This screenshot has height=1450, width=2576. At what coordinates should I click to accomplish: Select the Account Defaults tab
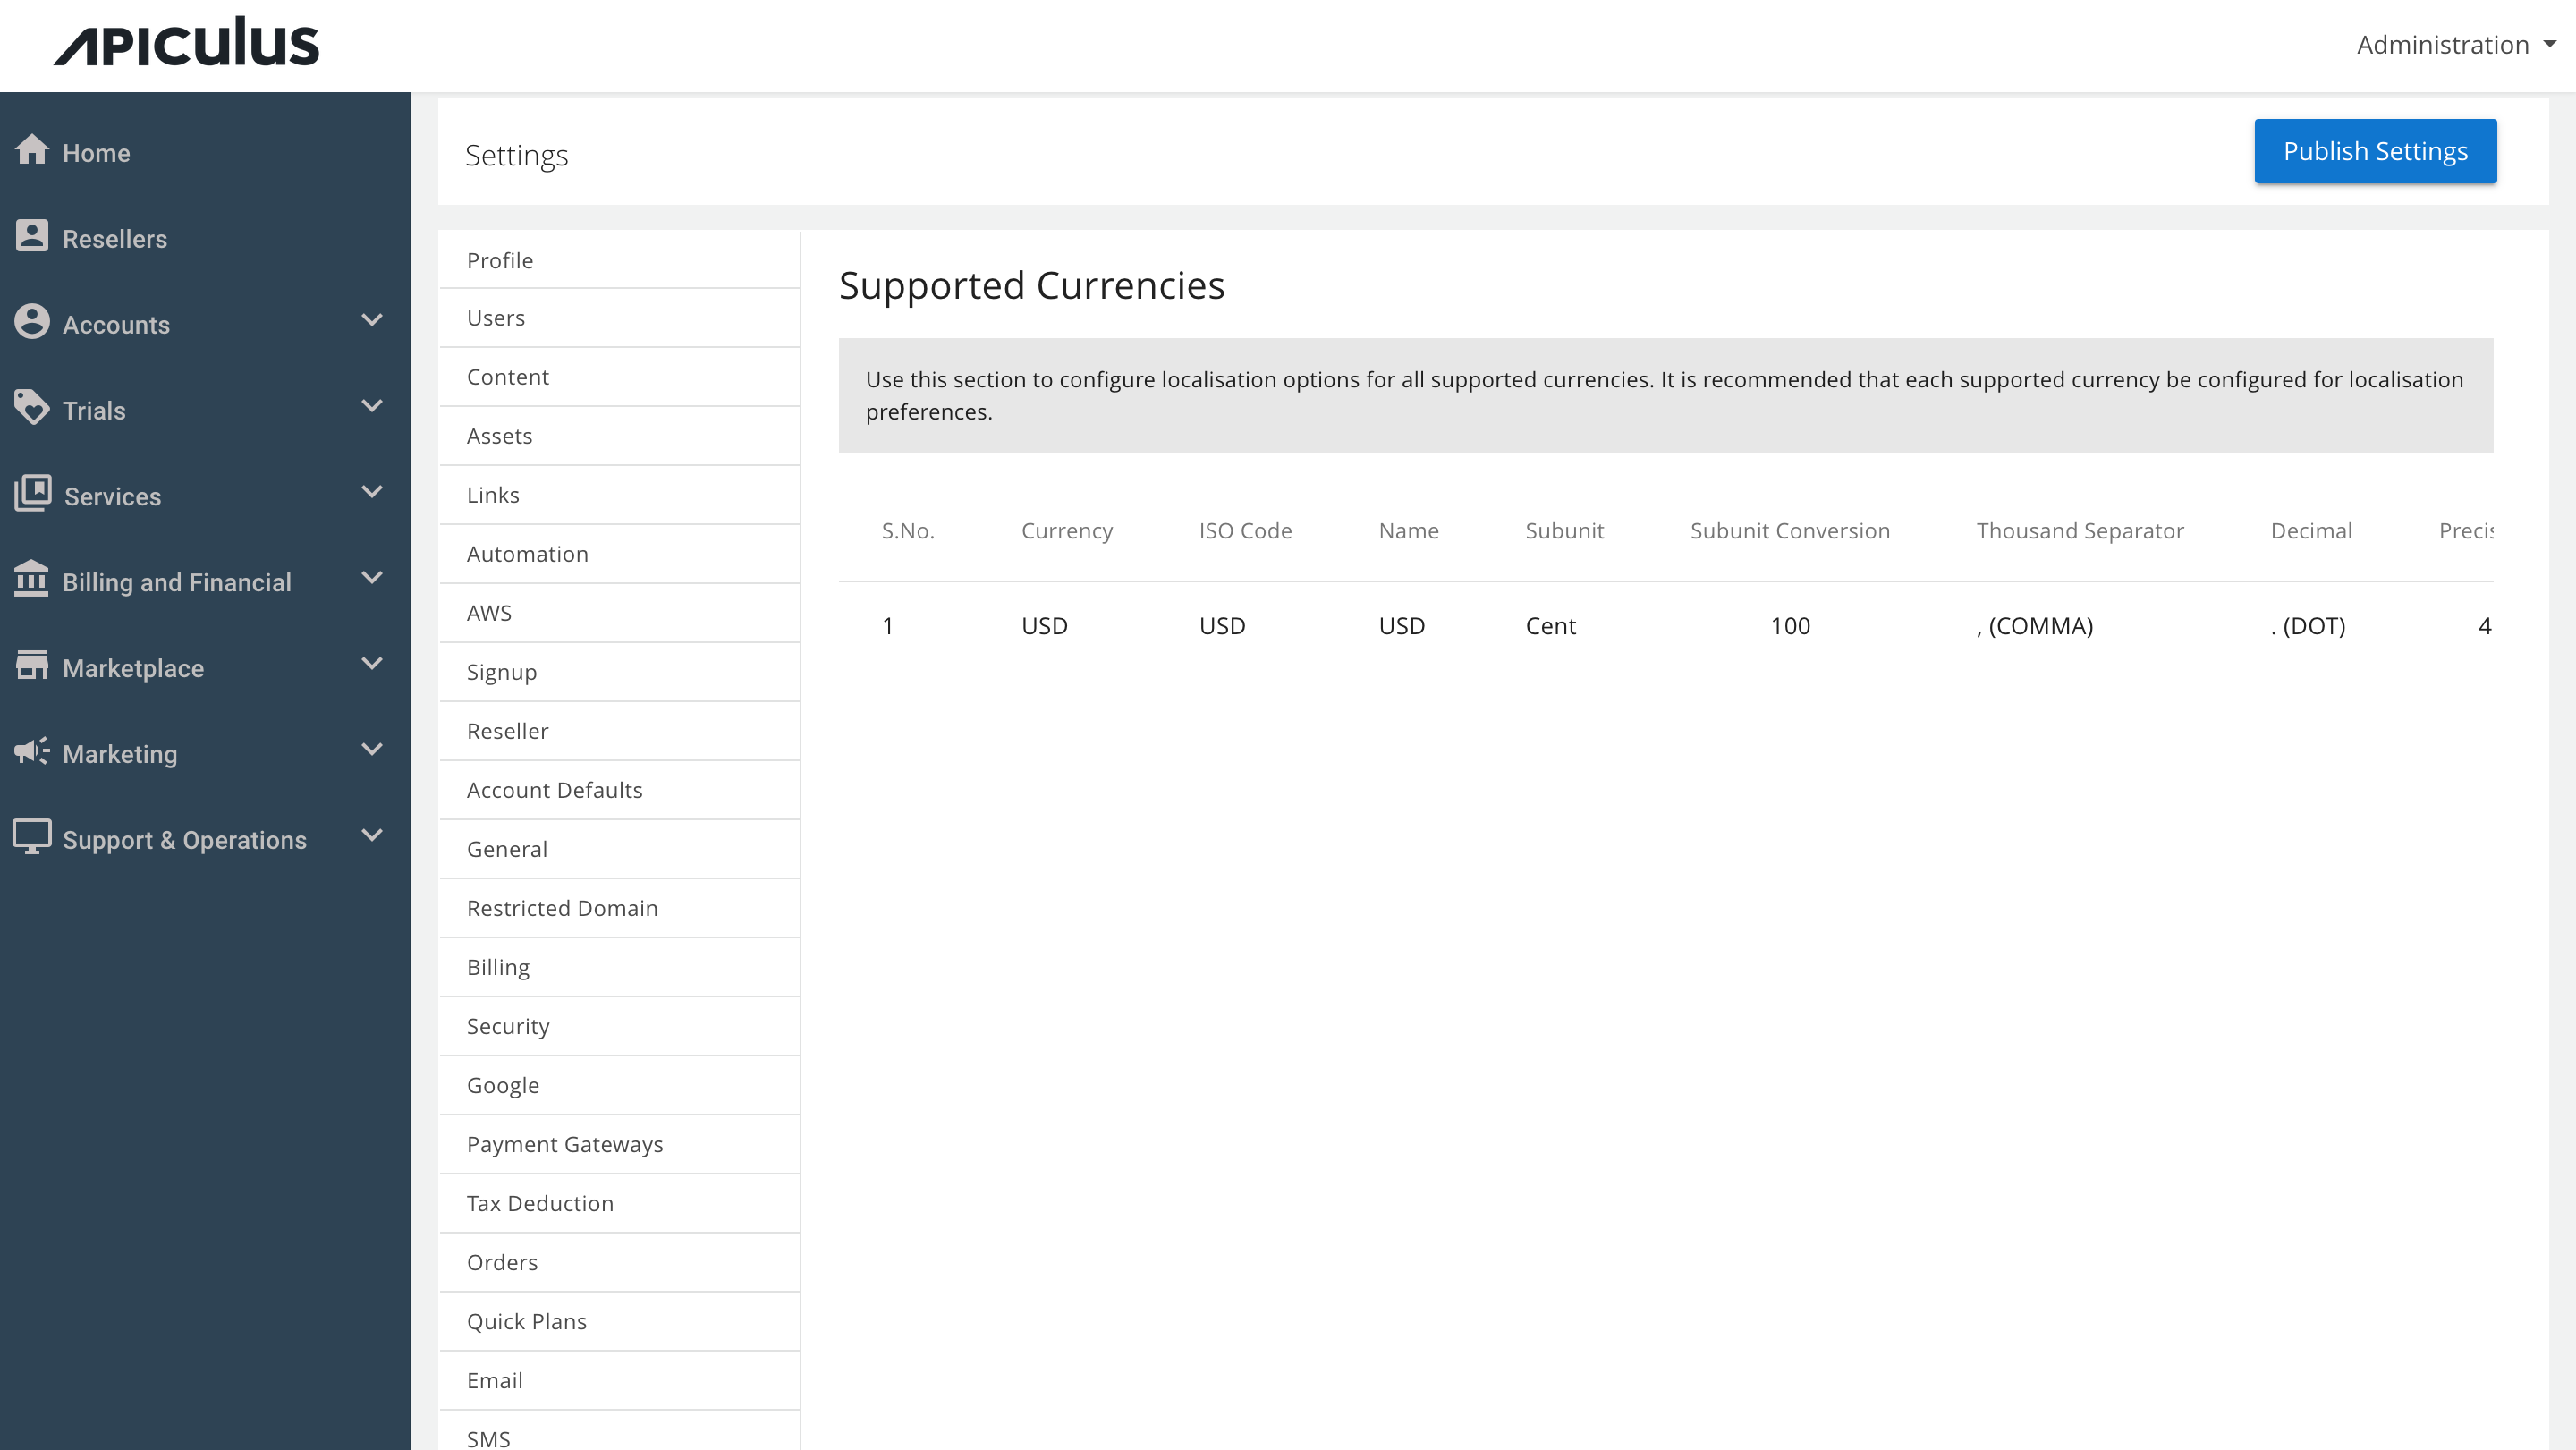tap(619, 790)
